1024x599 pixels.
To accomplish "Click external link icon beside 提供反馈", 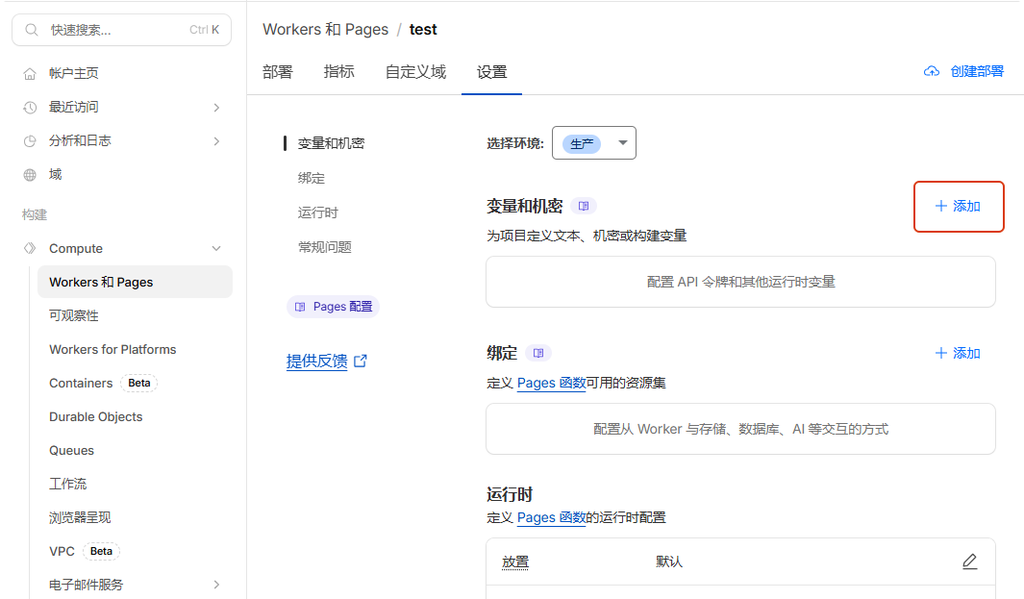I will 360,361.
